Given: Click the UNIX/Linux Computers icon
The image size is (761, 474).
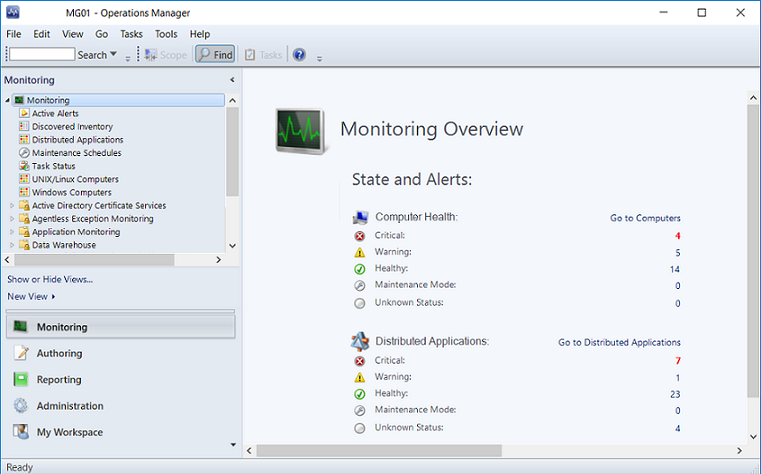Looking at the screenshot, I should point(24,179).
